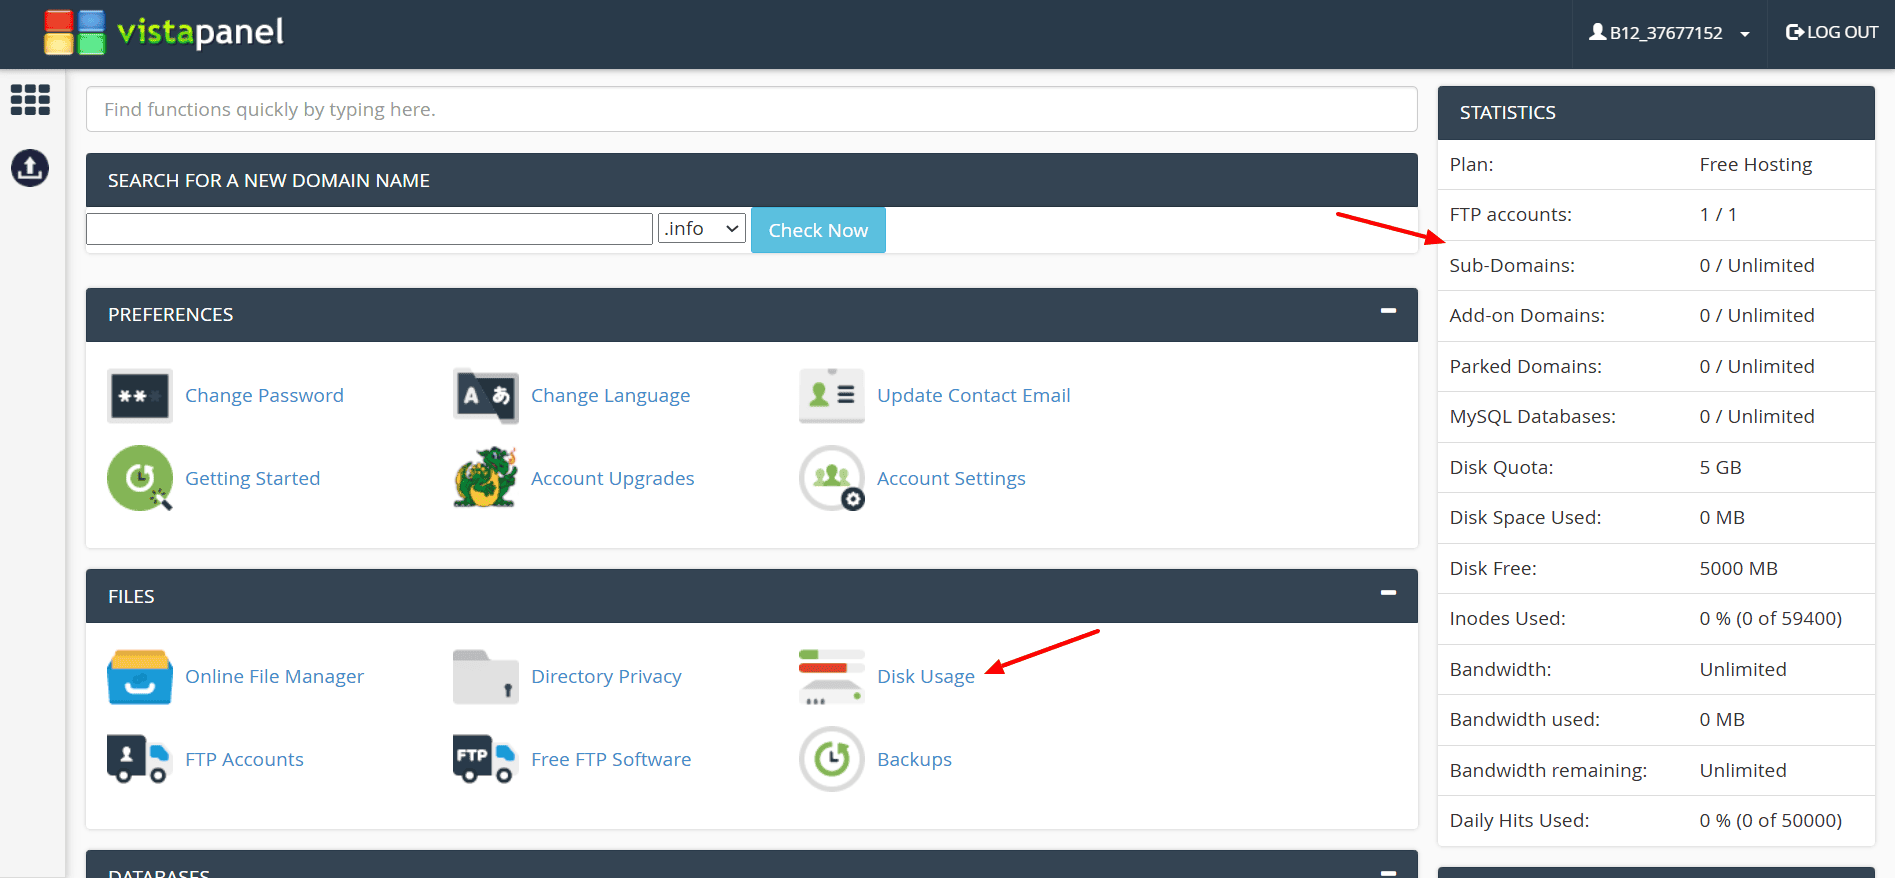The image size is (1895, 878).
Task: Open the Directory Privacy link
Action: click(606, 677)
